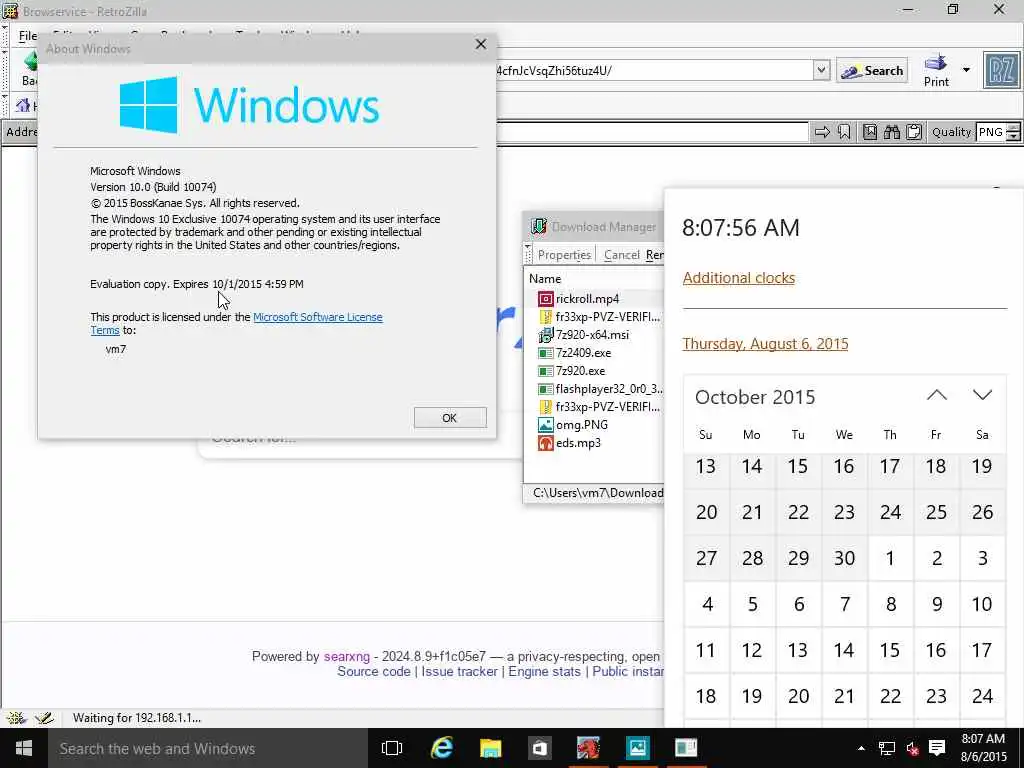The image size is (1024, 768).
Task: Click Search the web and Windows box
Action: pos(208,748)
